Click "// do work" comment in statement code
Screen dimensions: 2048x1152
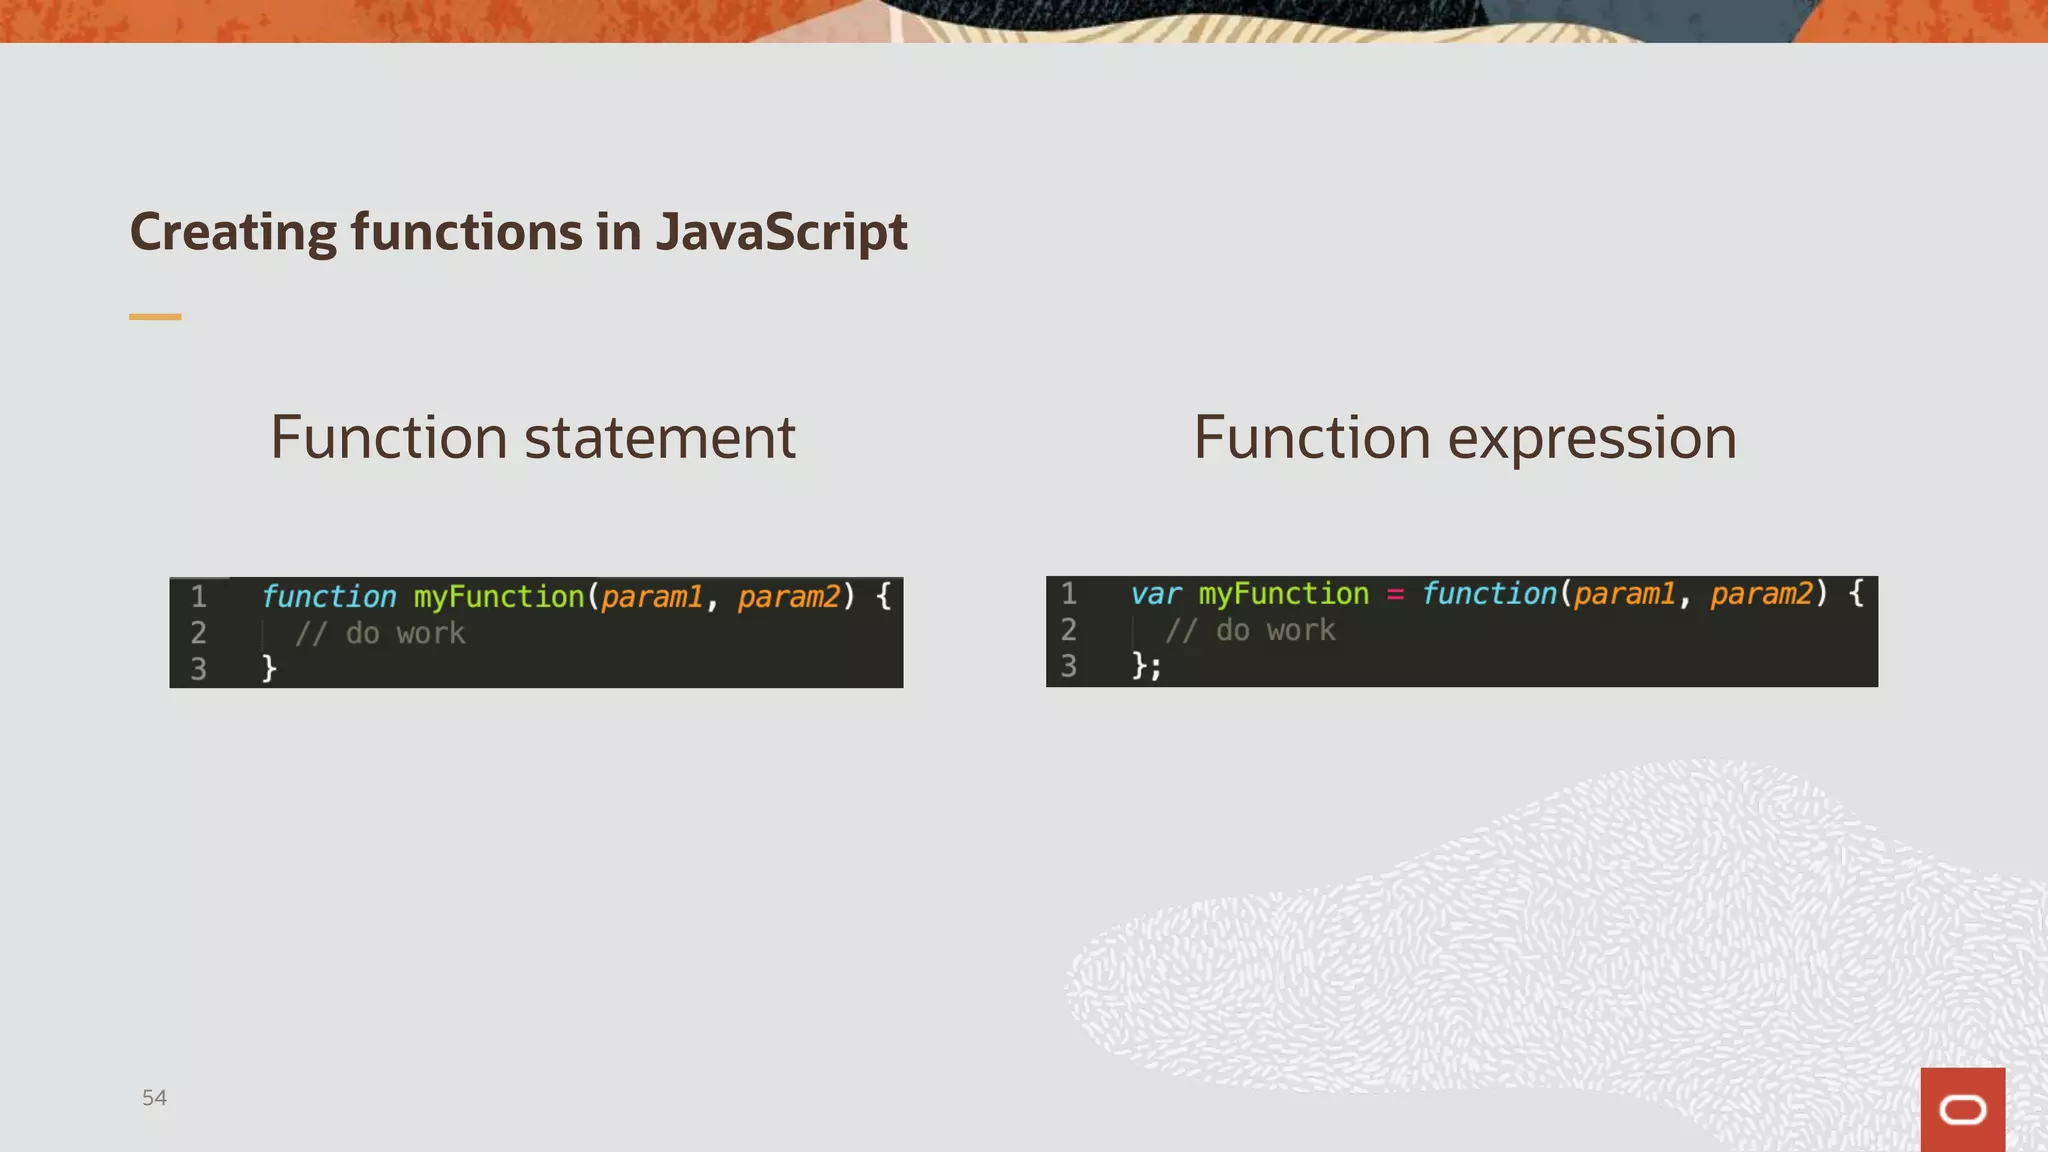click(380, 633)
